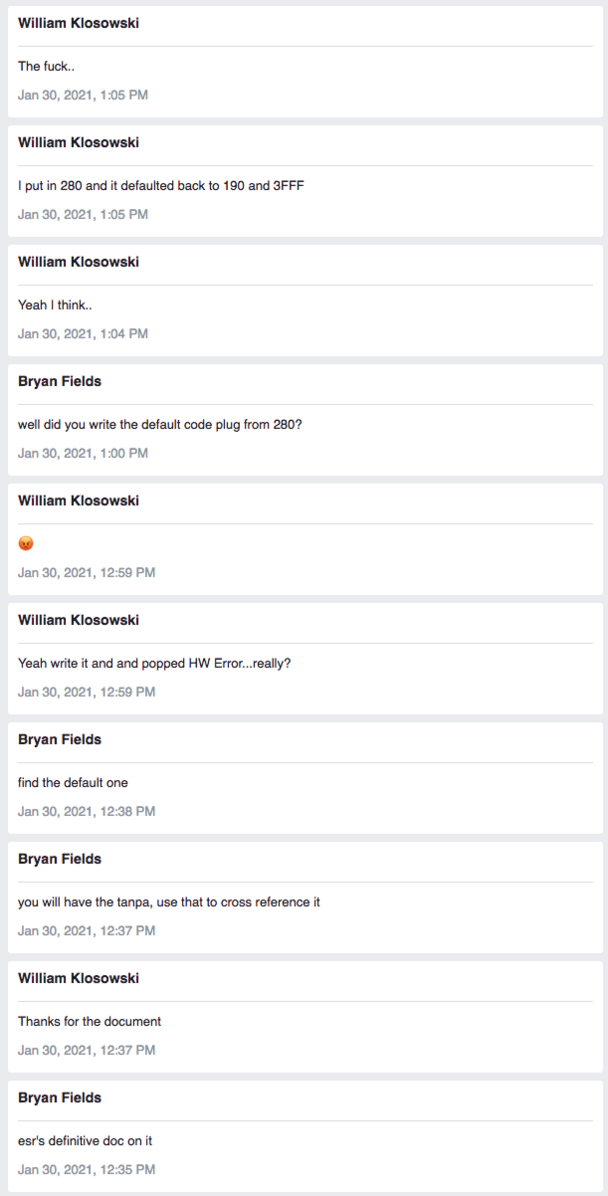Click William Klosowski name above angry emoji
608x1196 pixels.
click(78, 500)
